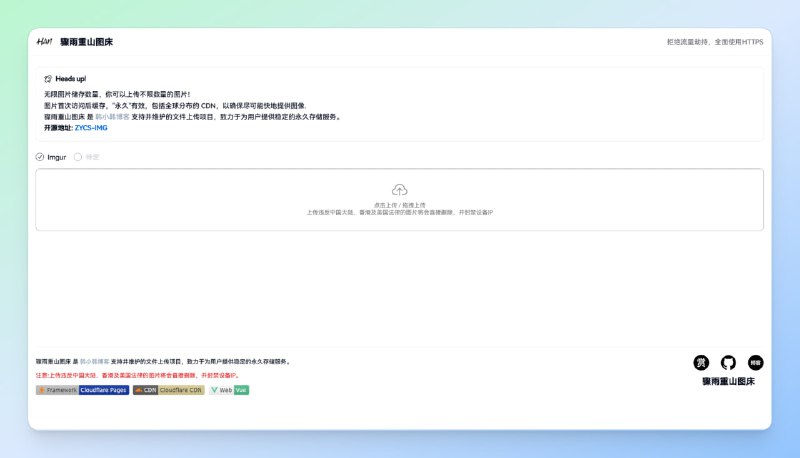Click the red 注意 warning line in footer

click(138, 375)
